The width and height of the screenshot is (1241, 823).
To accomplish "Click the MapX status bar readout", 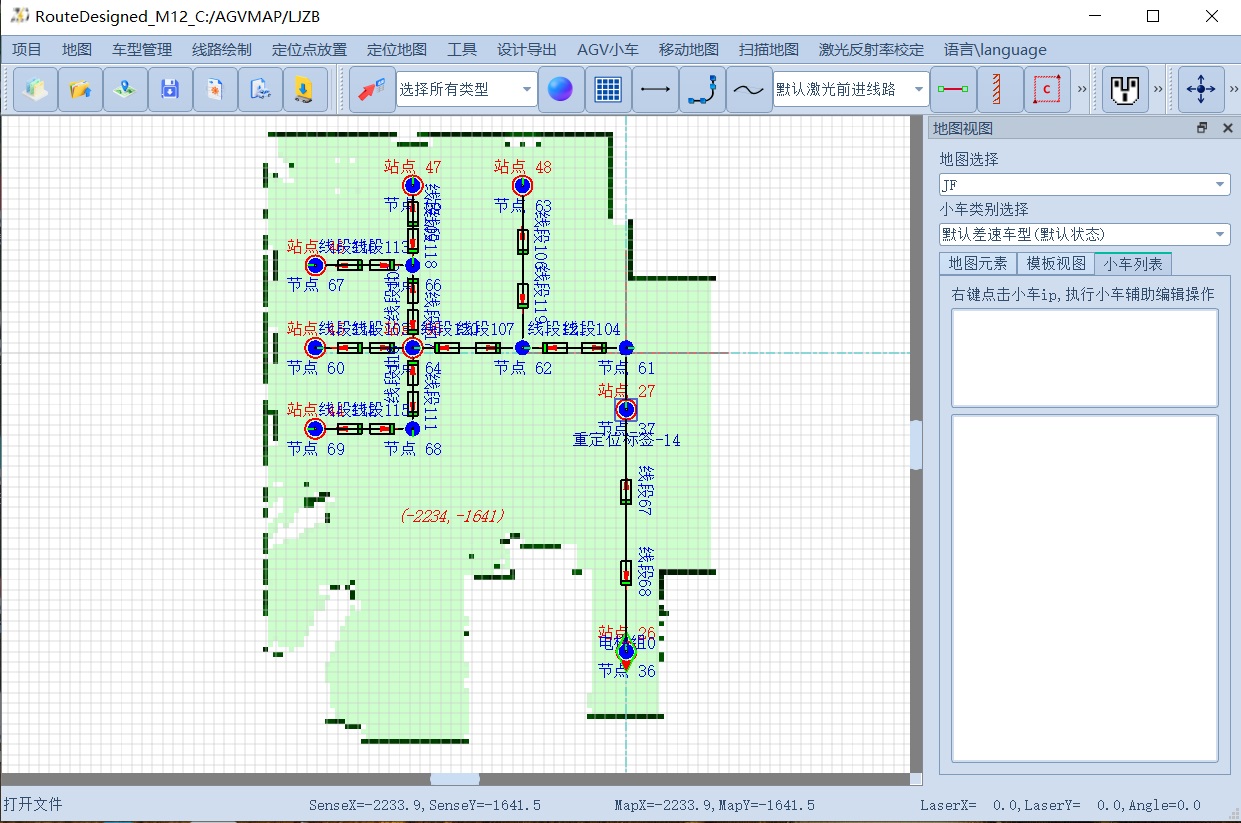I will click(714, 805).
